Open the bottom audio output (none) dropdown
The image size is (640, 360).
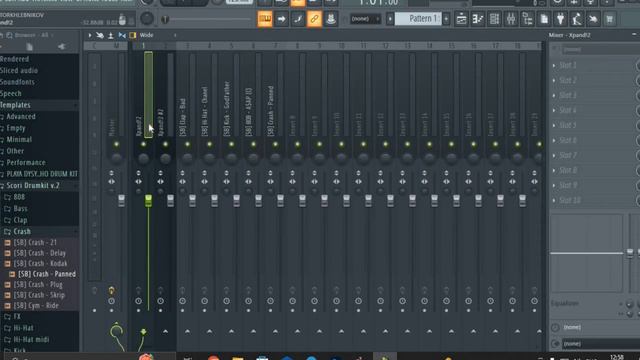pos(600,344)
